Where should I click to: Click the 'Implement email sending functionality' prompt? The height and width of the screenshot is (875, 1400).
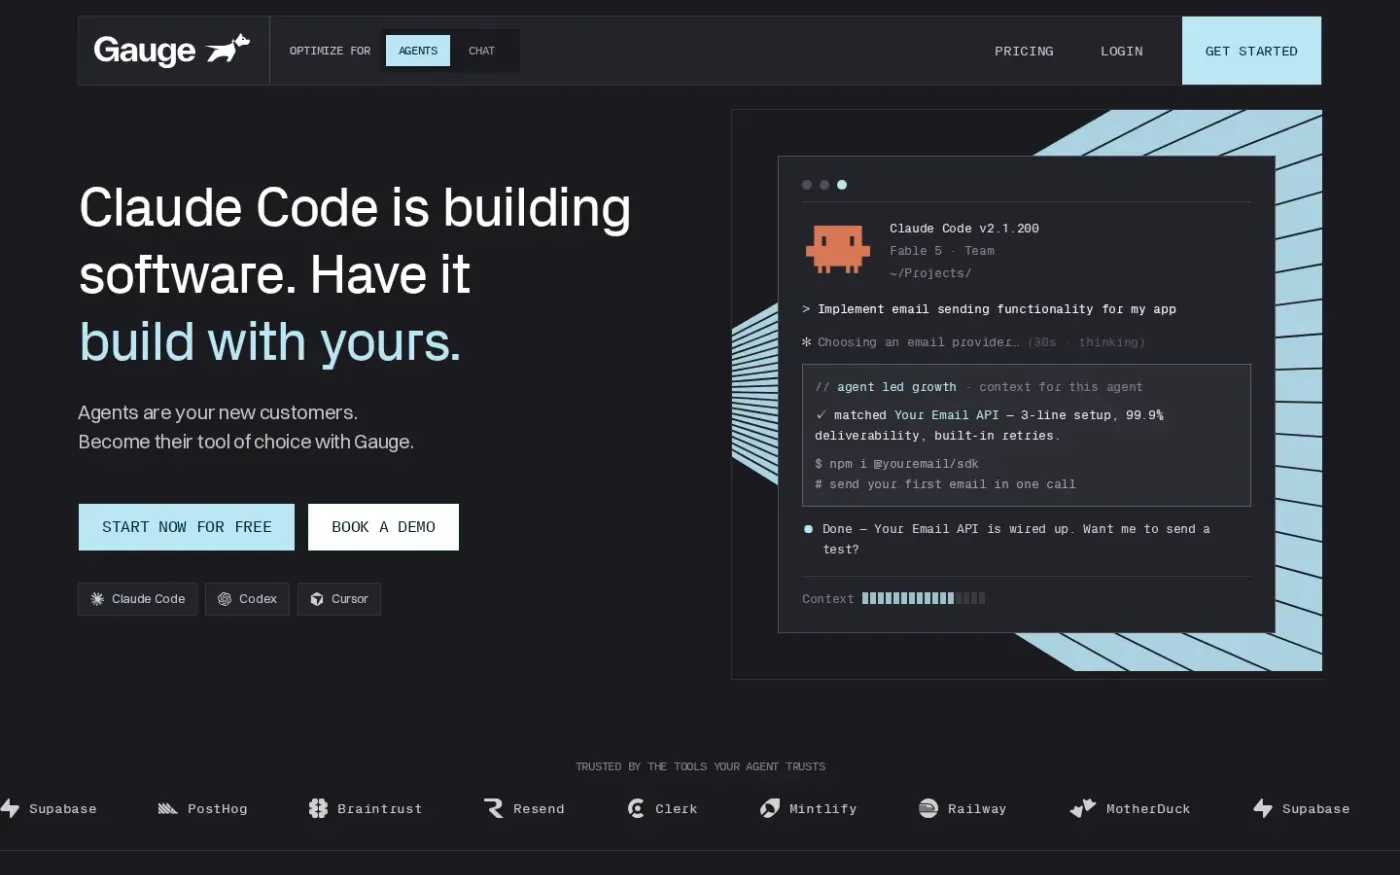989,309
